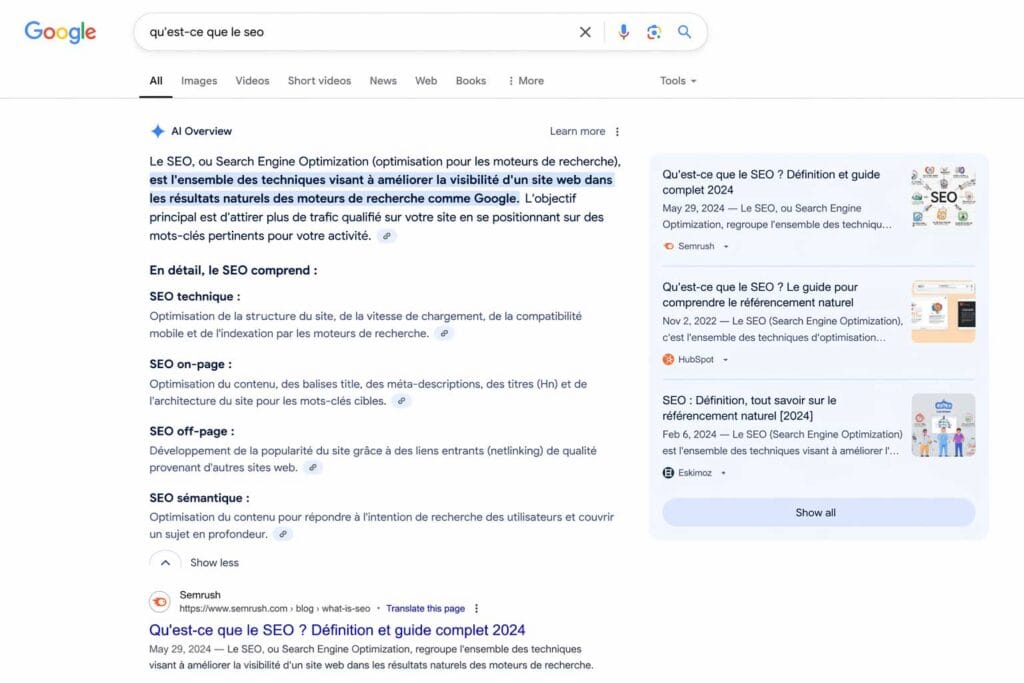Open the Web results tab

426,81
